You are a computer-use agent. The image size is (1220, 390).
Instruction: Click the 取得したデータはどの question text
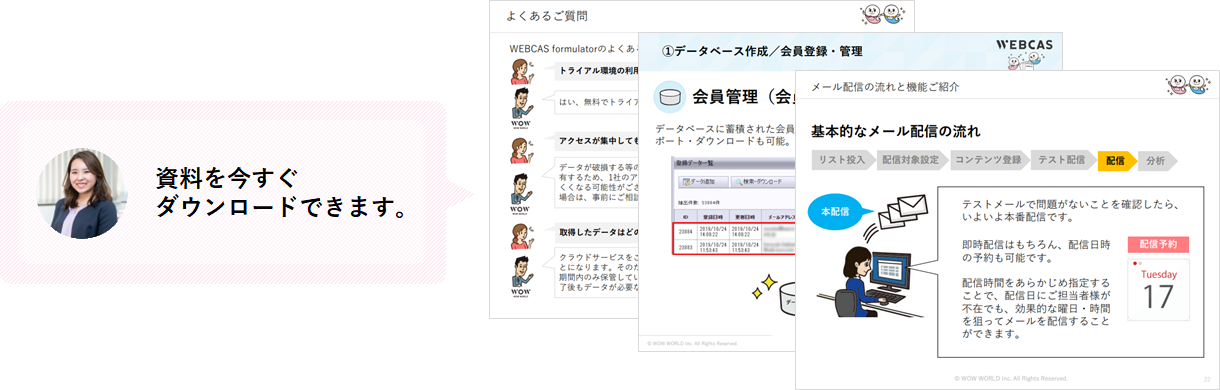(599, 231)
